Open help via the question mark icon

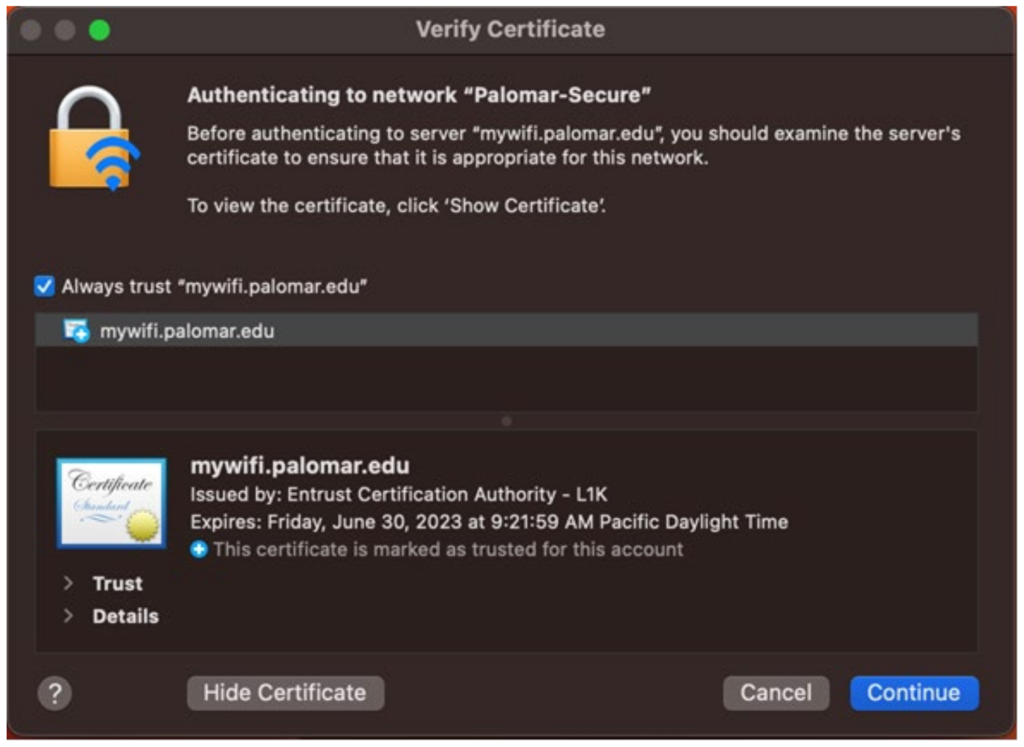pos(55,693)
